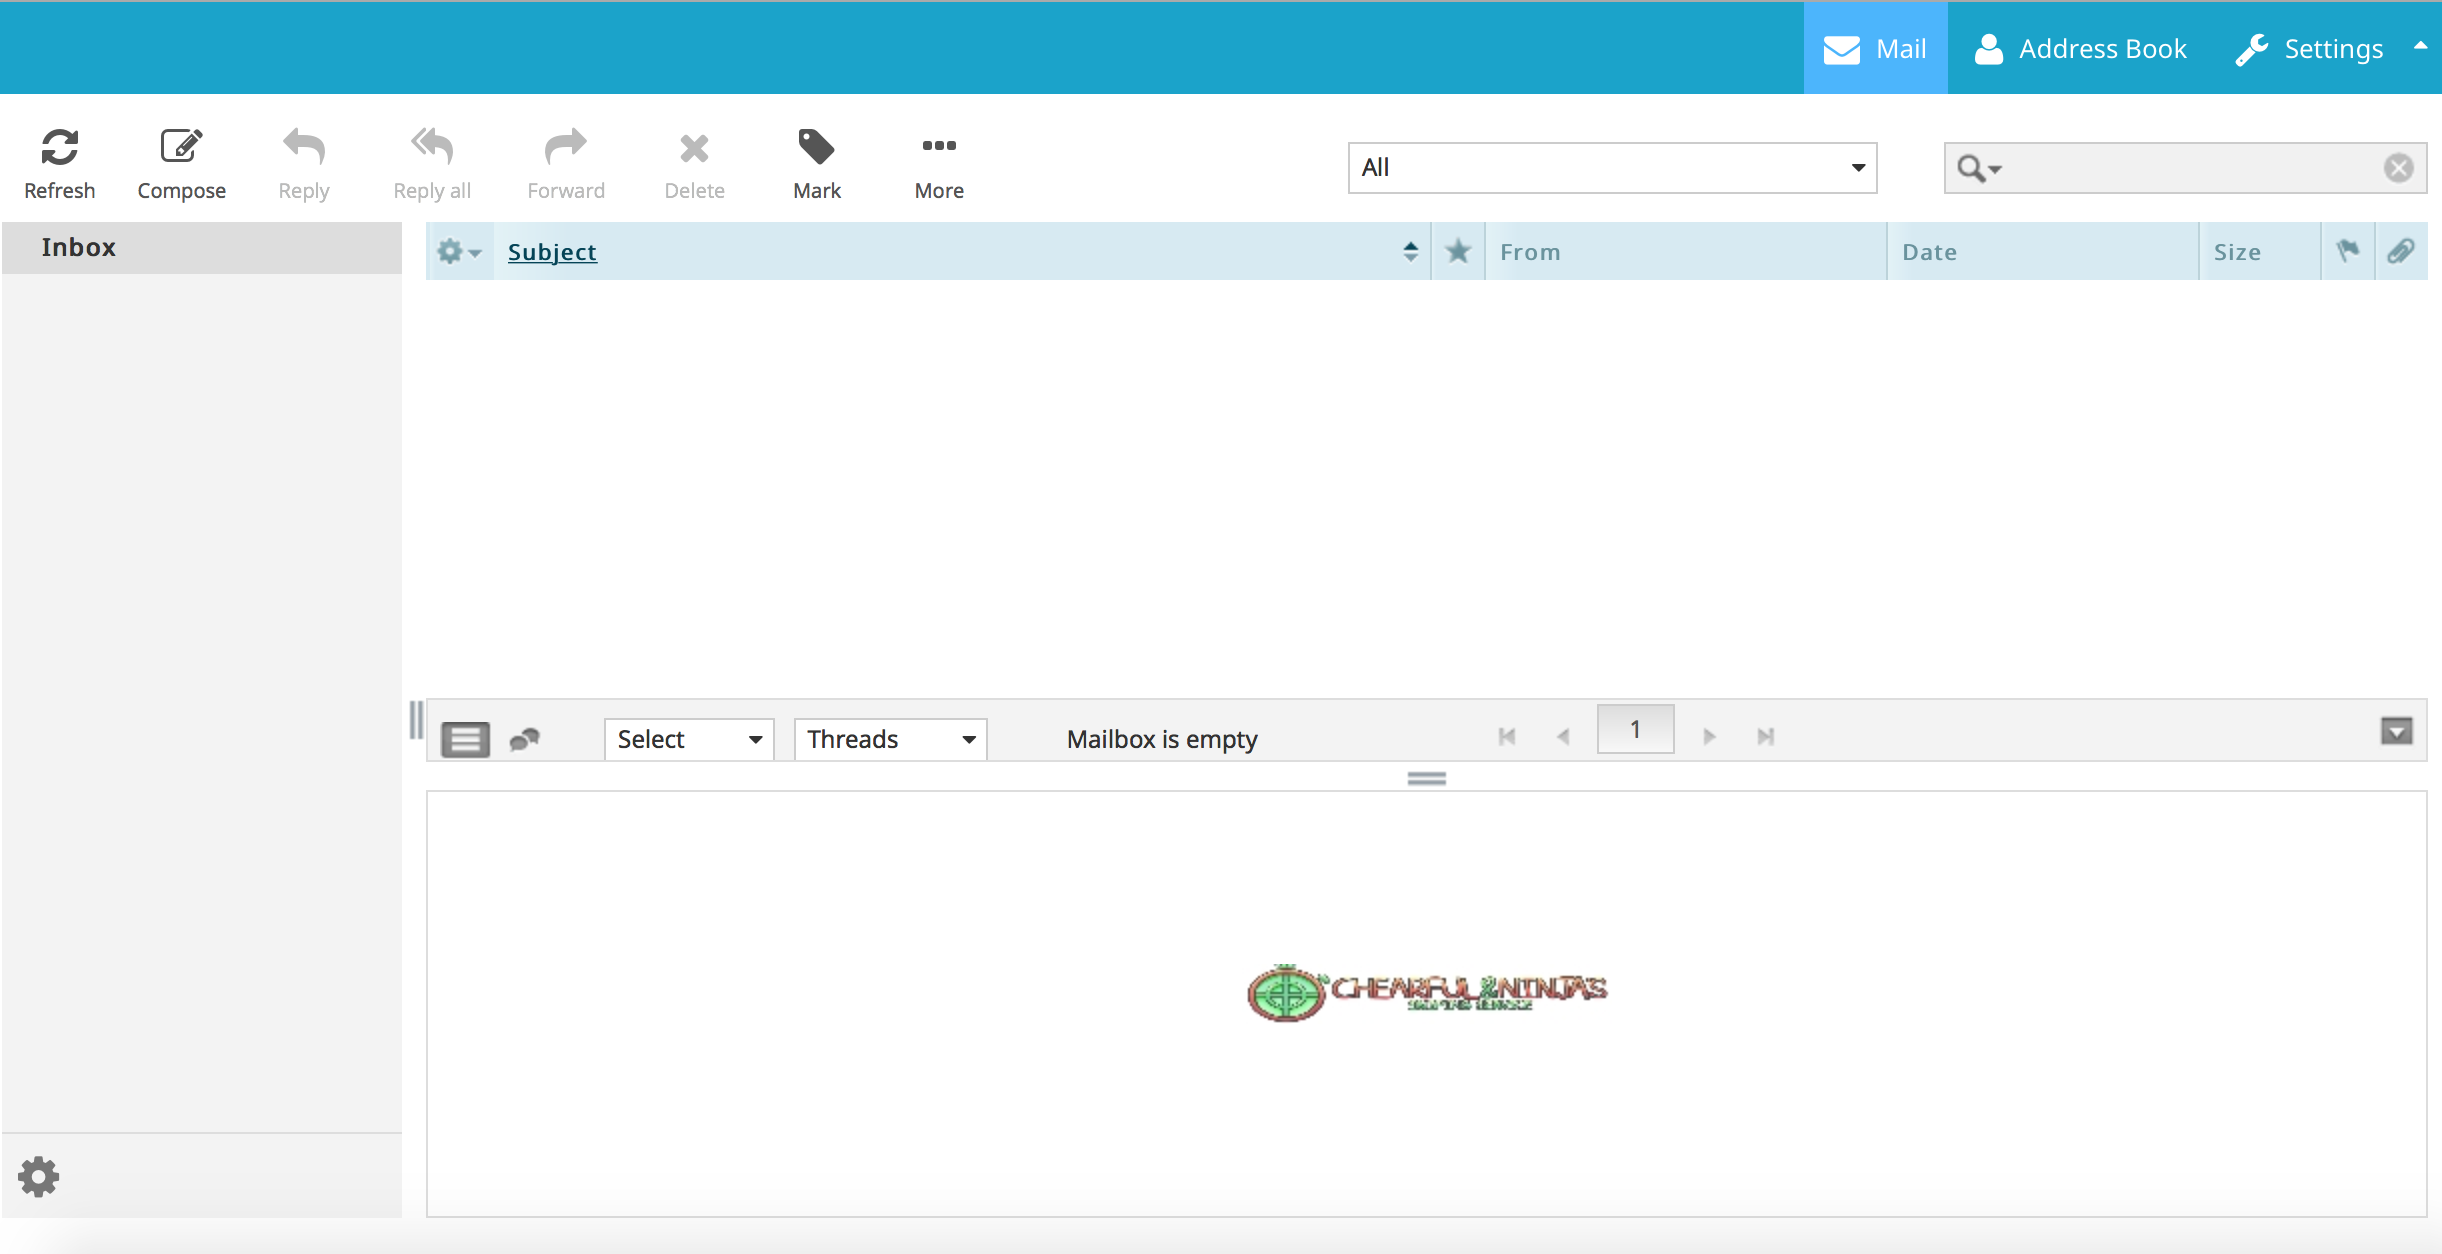The height and width of the screenshot is (1254, 2442).
Task: Expand the Threads dropdown
Action: pyautogui.click(x=889, y=739)
